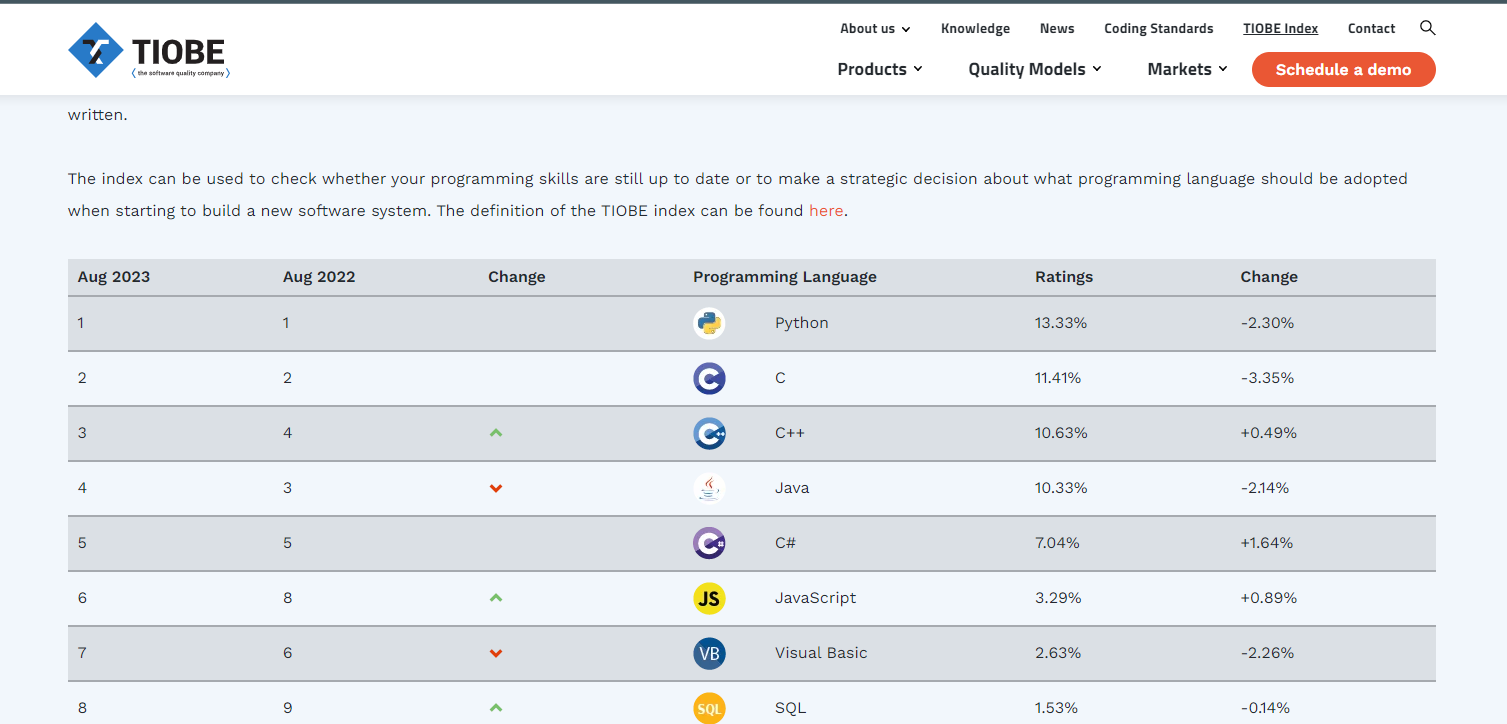Click the C# language icon
Screen dimensions: 1507x724
click(709, 543)
